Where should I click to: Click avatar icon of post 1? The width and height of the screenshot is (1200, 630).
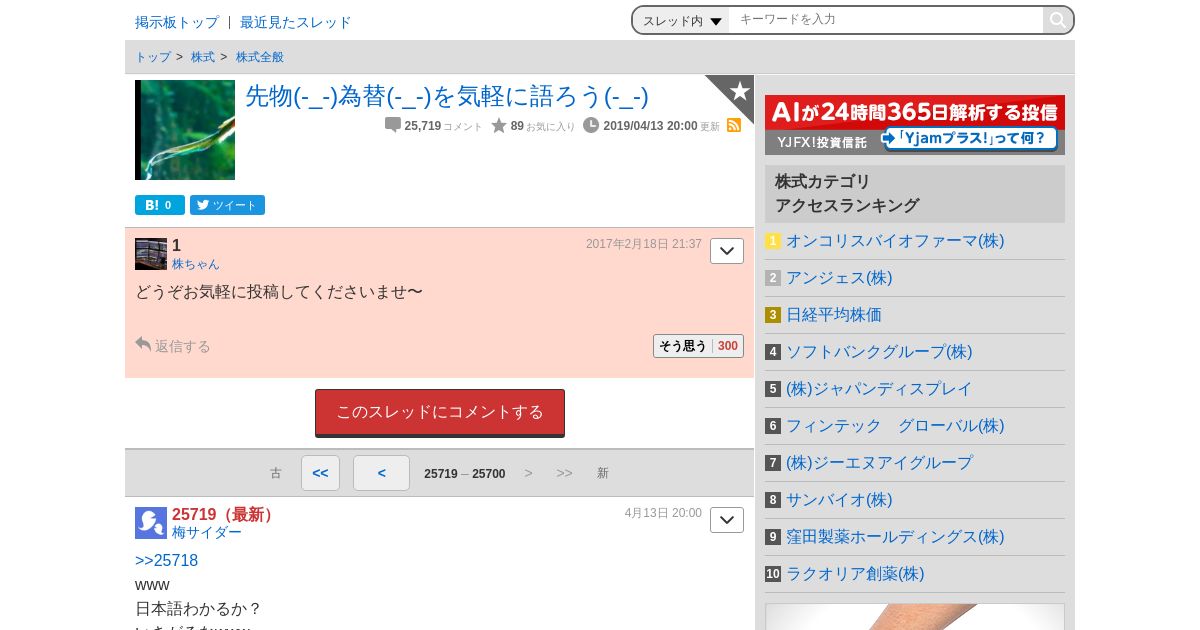pos(151,254)
